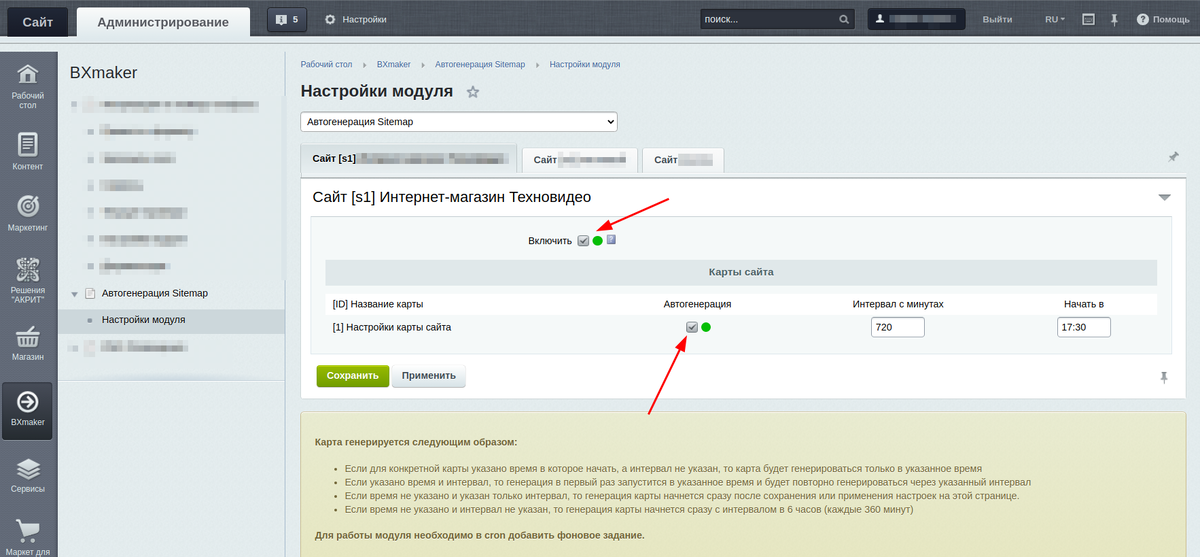Click the interval field containing 720
This screenshot has height=557, width=1200.
(x=898, y=327)
